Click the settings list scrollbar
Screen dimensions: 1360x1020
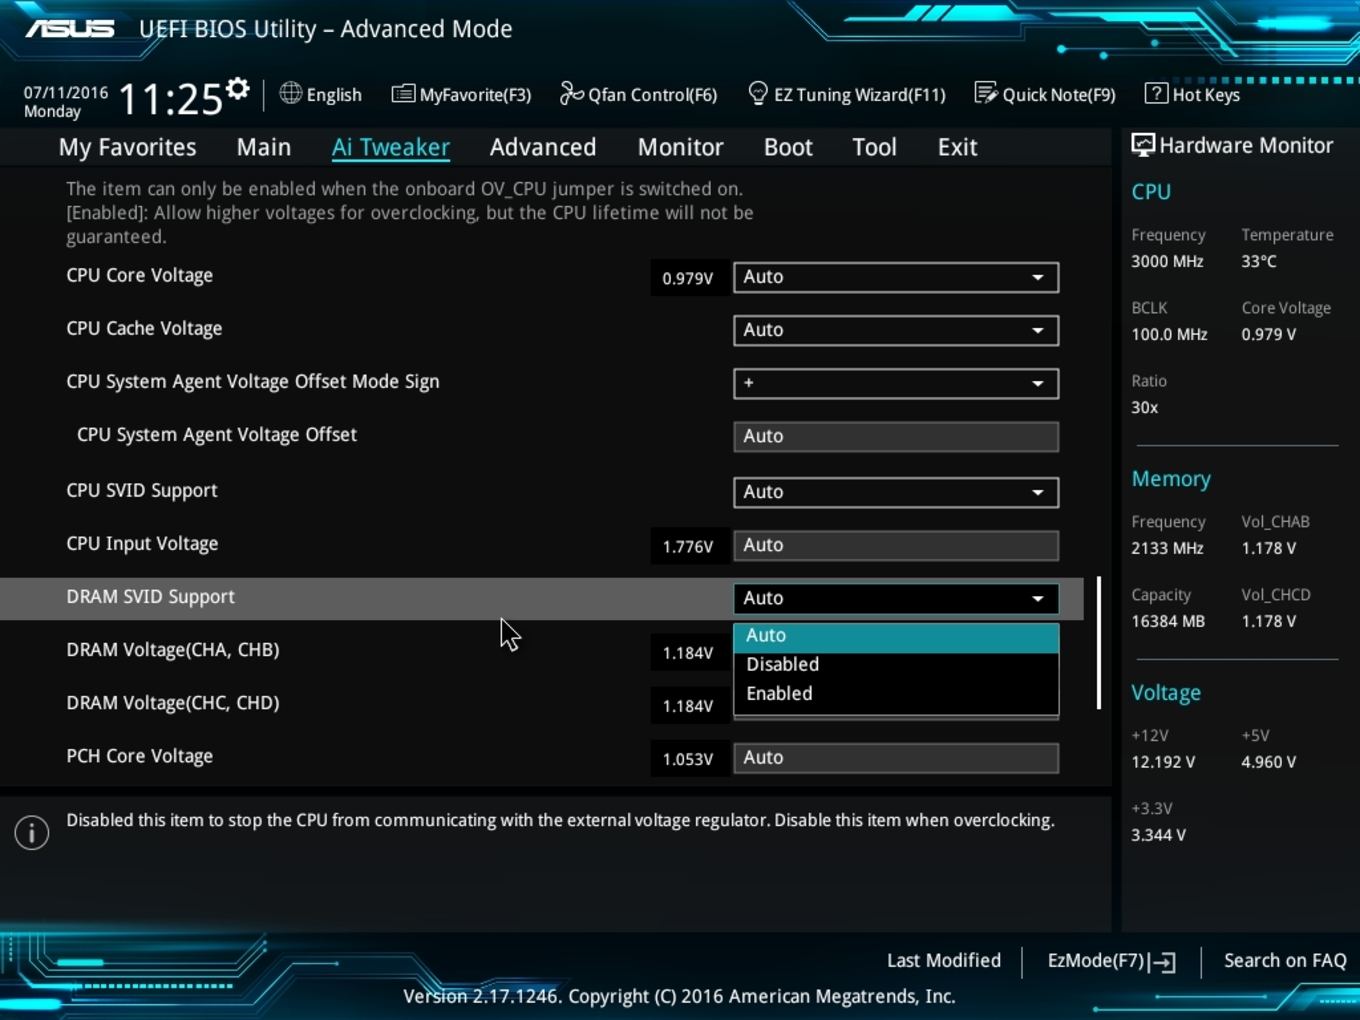click(1099, 643)
